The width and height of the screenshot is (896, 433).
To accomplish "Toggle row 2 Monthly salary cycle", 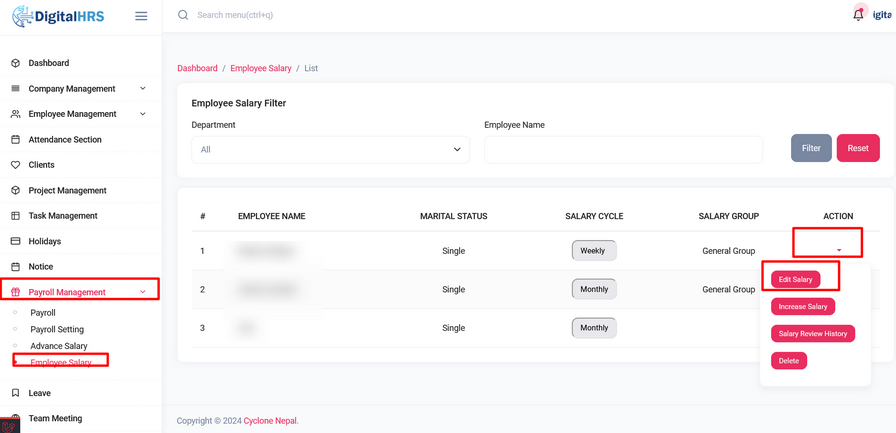I will [x=594, y=289].
